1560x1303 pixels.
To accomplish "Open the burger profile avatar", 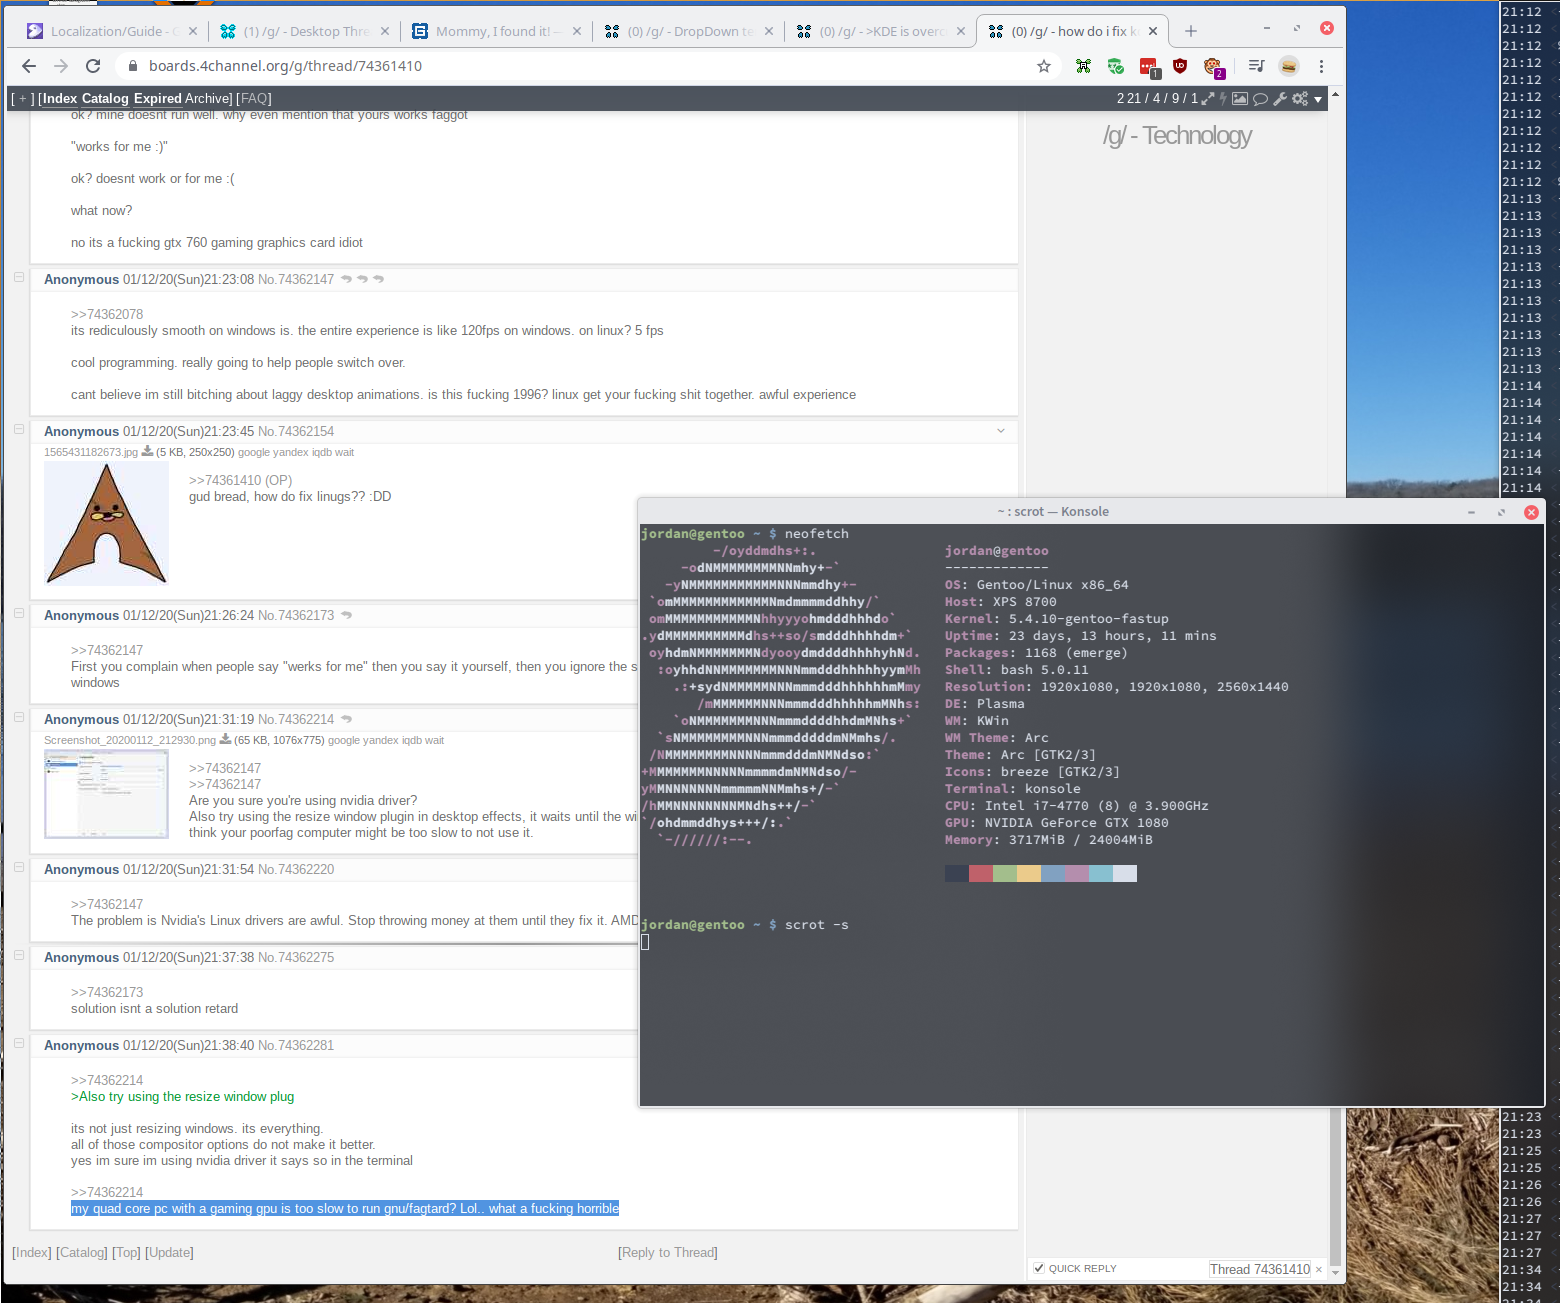I will 1289,66.
